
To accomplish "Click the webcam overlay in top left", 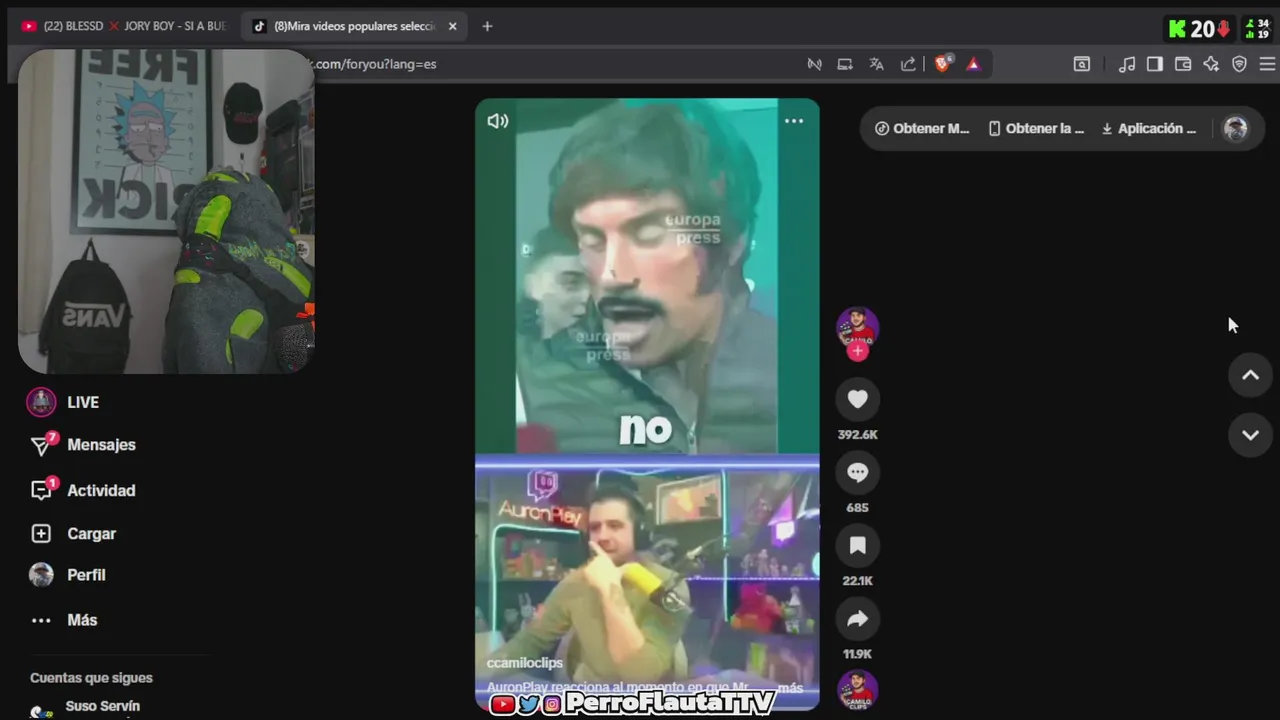I will click(166, 211).
